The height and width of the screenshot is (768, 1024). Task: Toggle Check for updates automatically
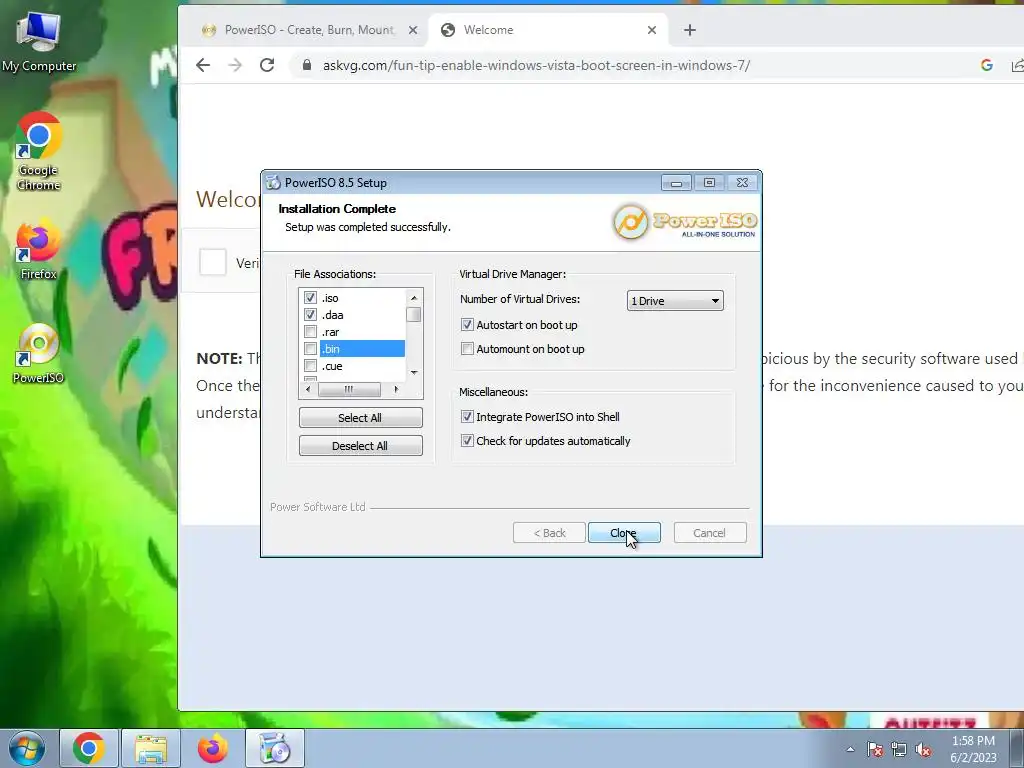467,441
